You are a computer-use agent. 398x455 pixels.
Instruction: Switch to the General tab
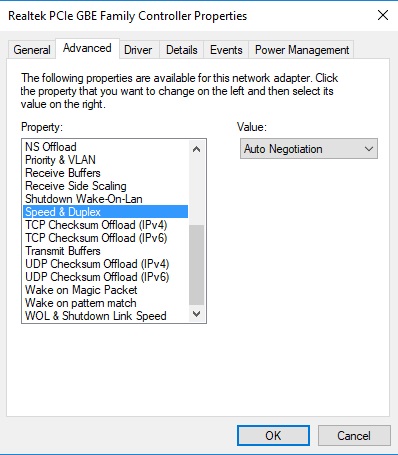tap(32, 50)
